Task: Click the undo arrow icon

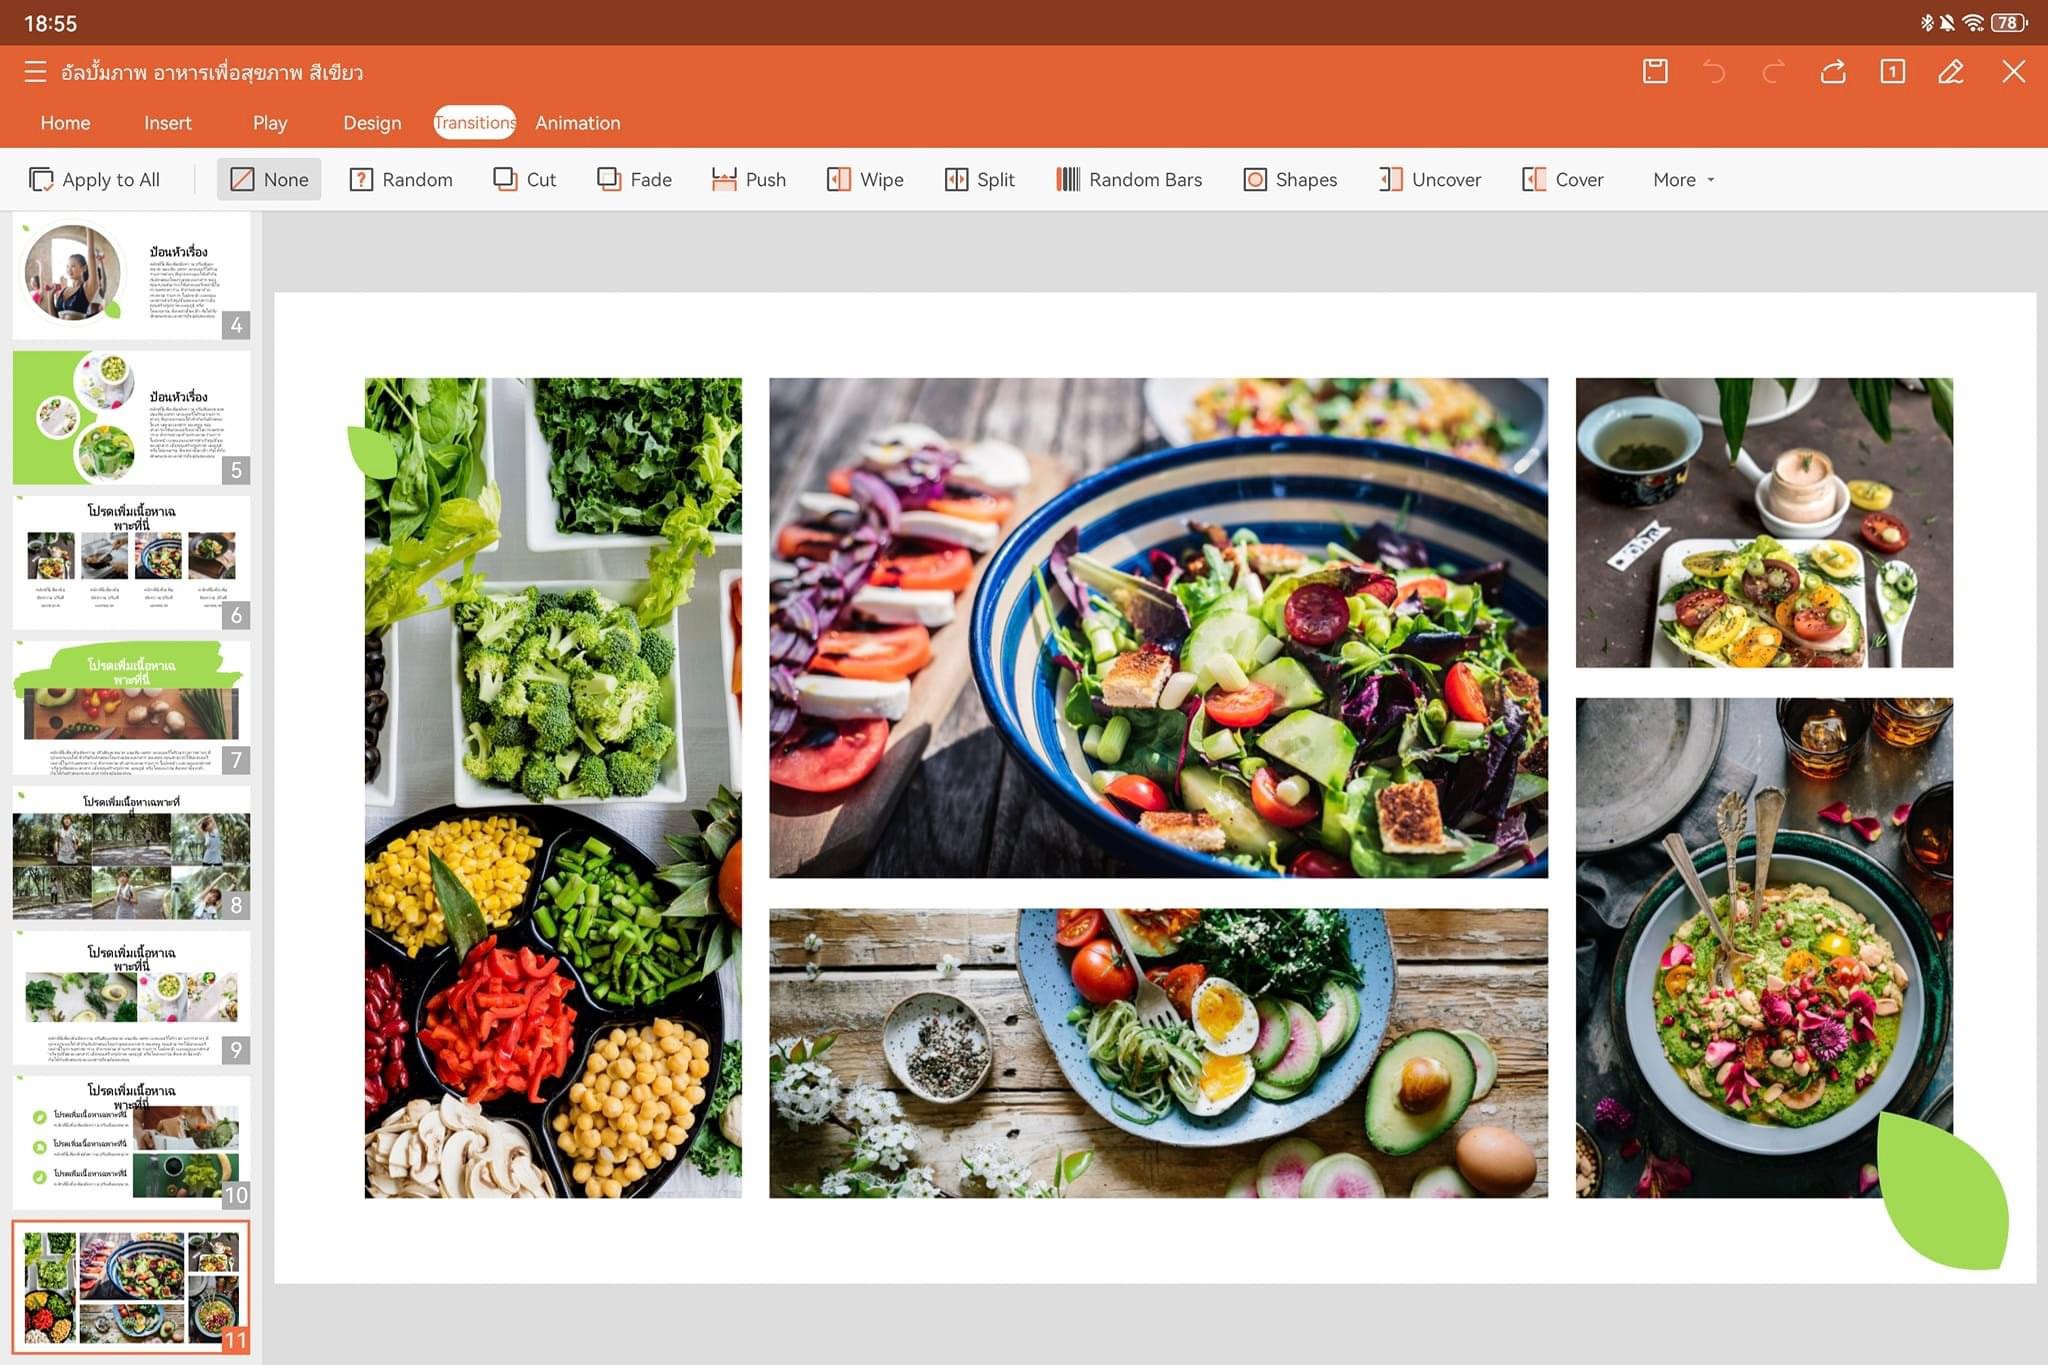Action: 1714,72
